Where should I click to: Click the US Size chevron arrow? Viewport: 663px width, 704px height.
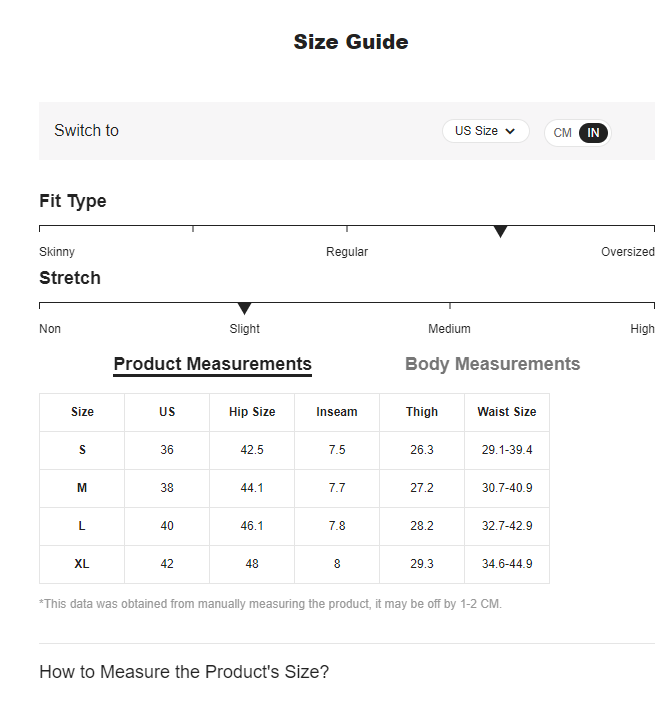pos(510,131)
